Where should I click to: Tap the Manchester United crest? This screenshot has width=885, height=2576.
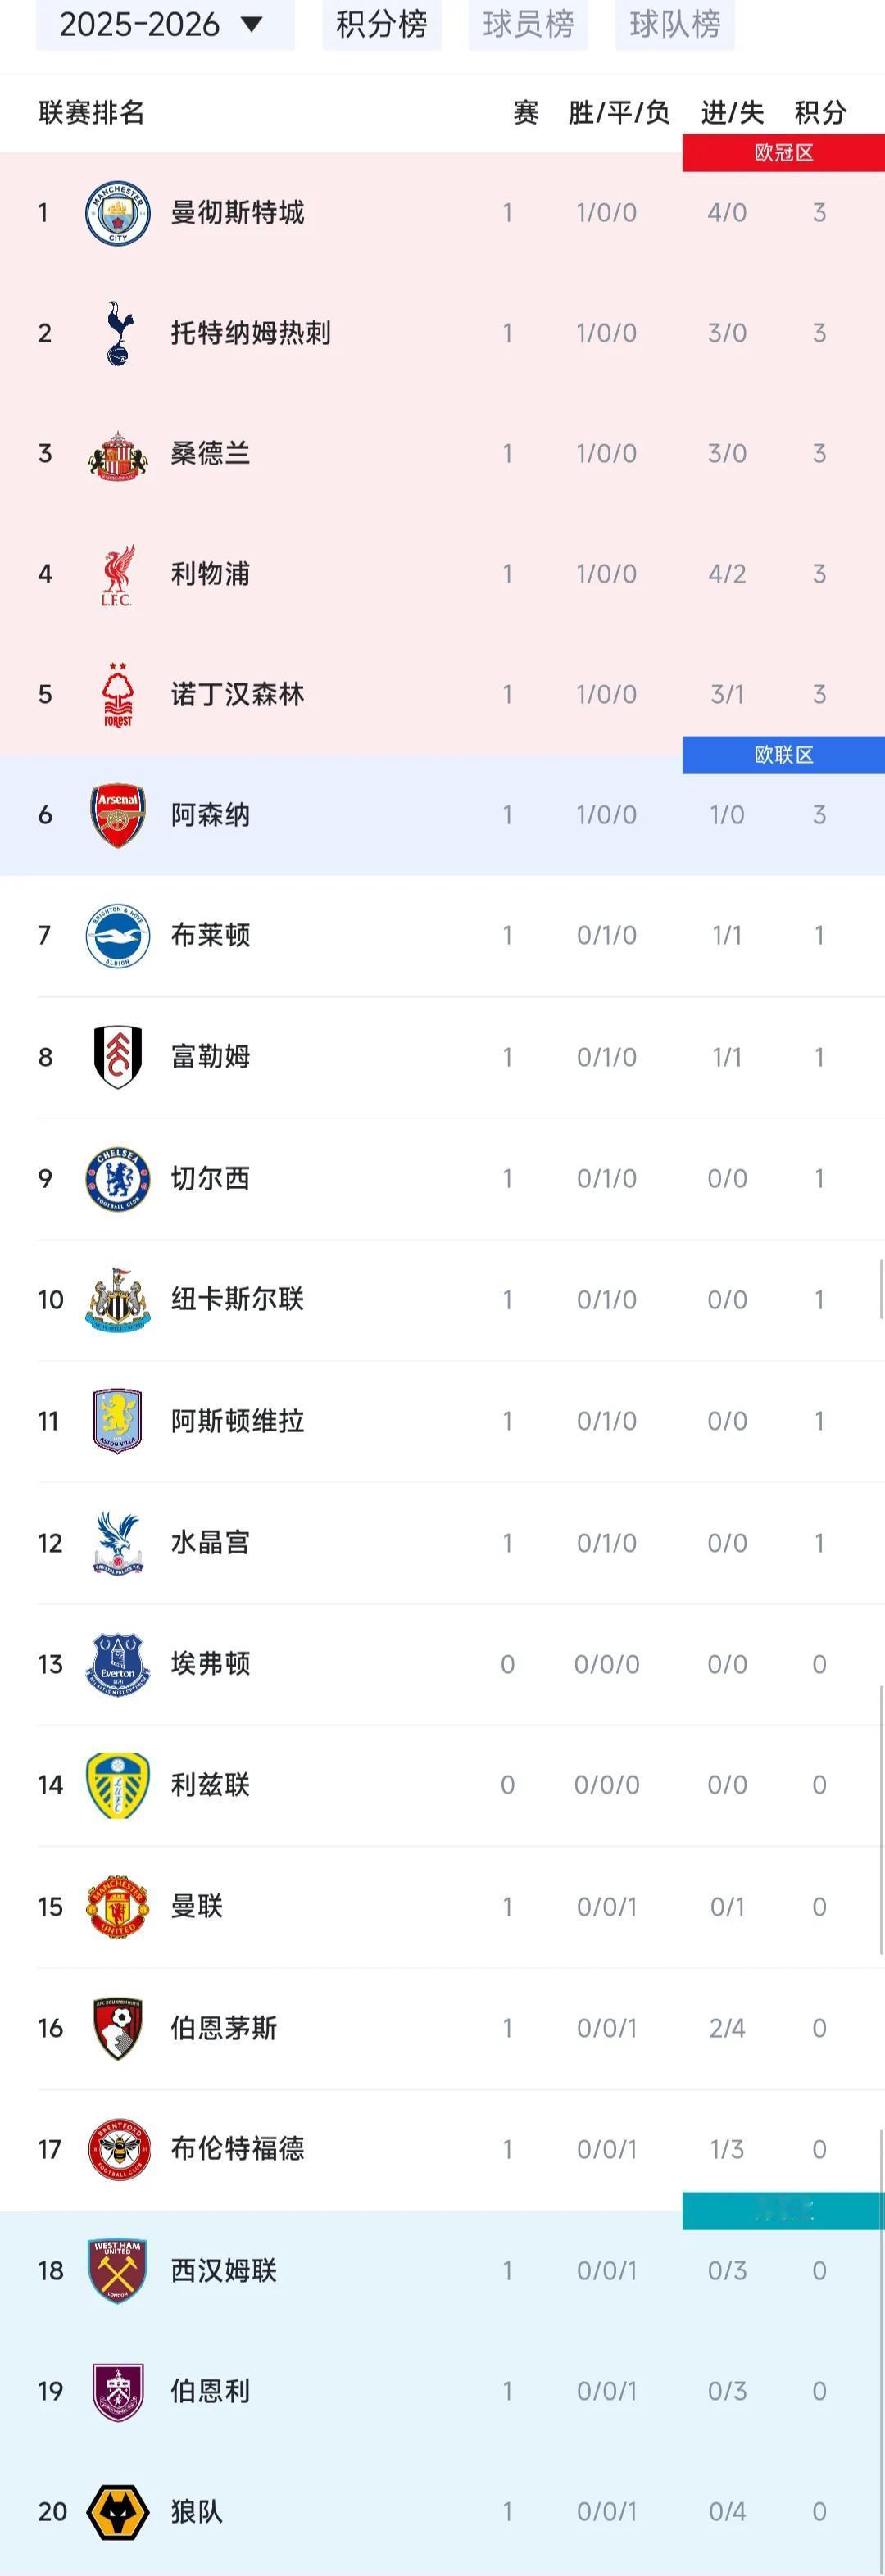click(118, 1906)
